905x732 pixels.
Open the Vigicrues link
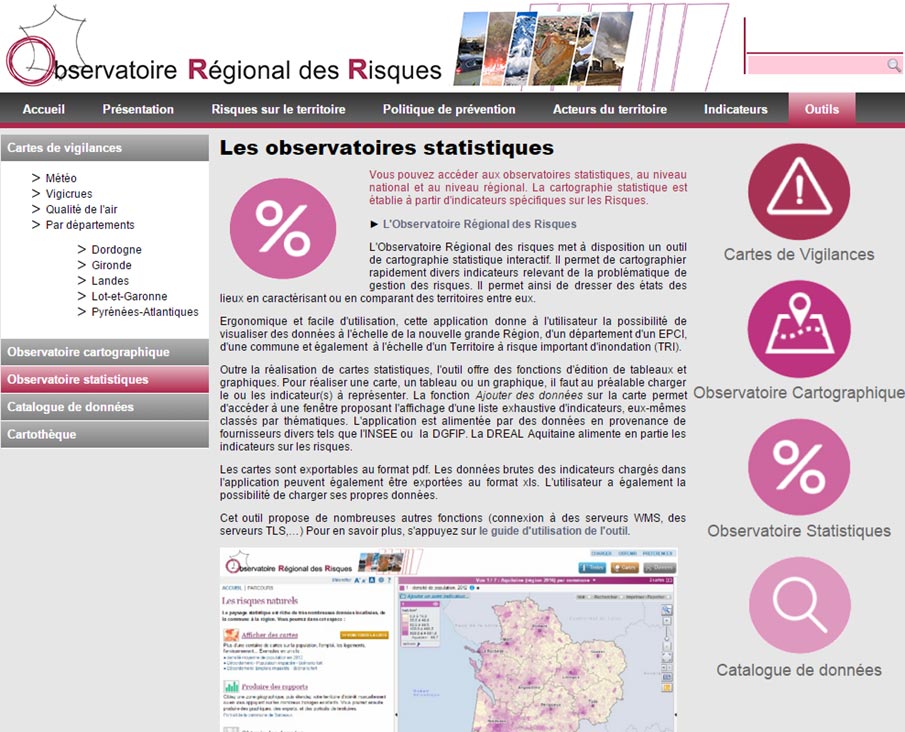pos(69,193)
